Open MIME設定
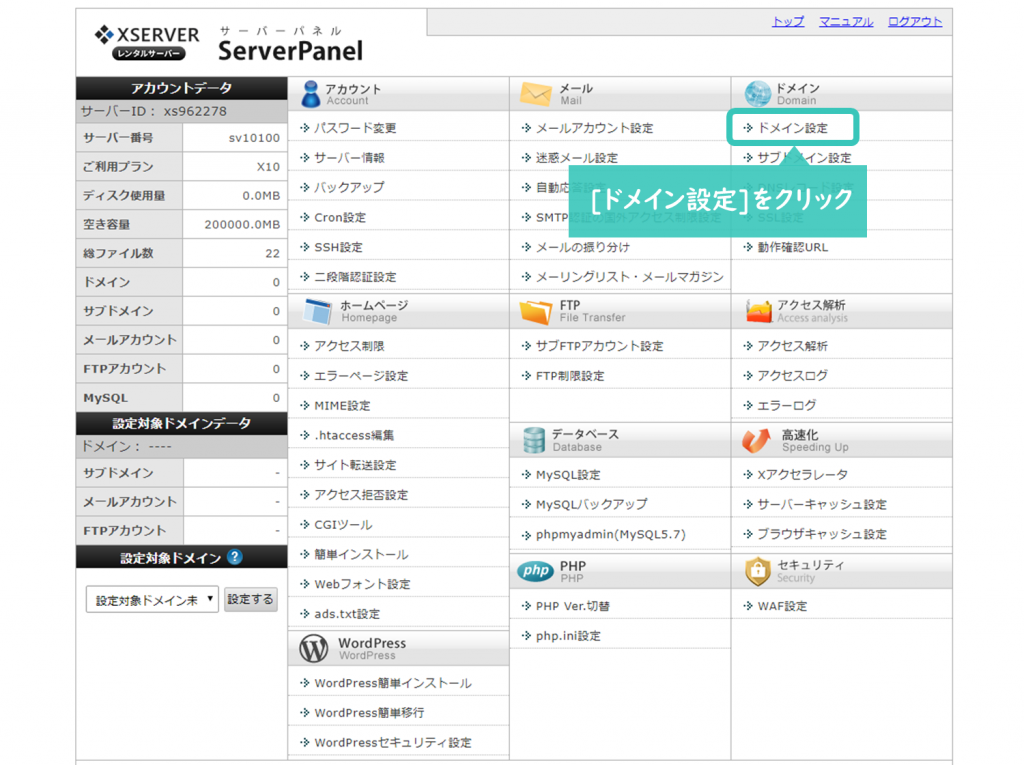 click(x=342, y=406)
